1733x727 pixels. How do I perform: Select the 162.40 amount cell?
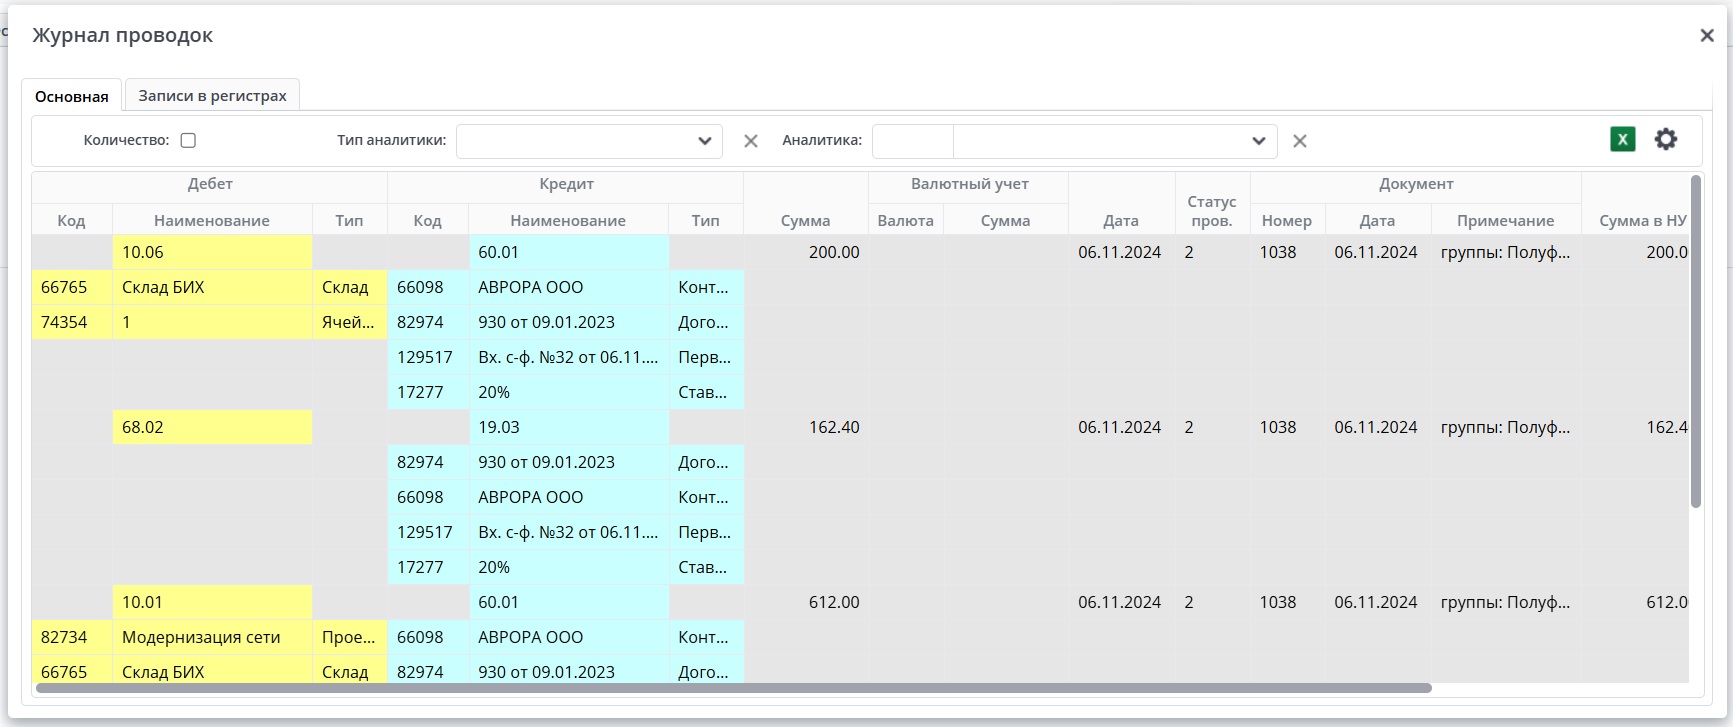click(805, 428)
